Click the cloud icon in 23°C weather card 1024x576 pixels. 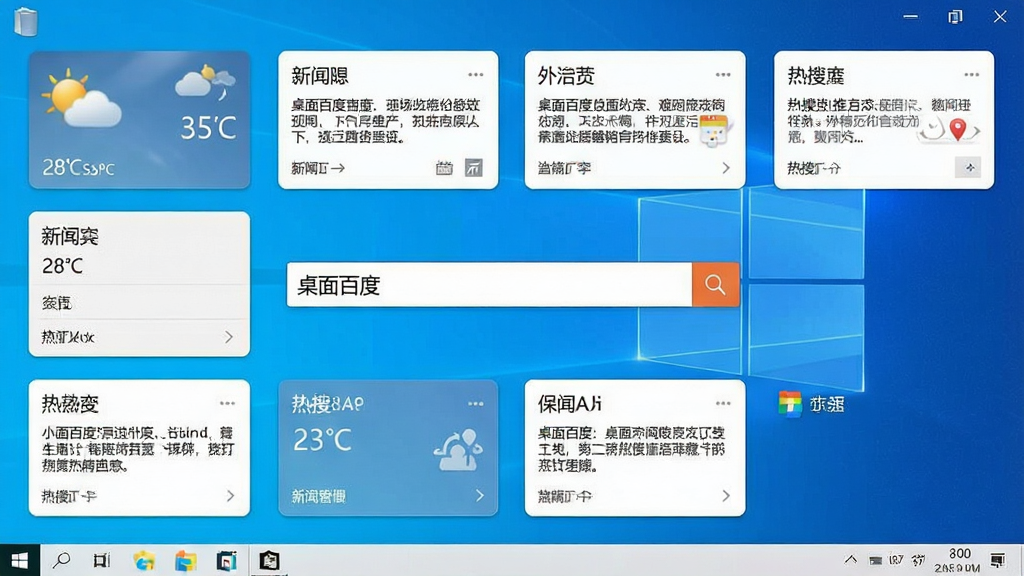458,450
